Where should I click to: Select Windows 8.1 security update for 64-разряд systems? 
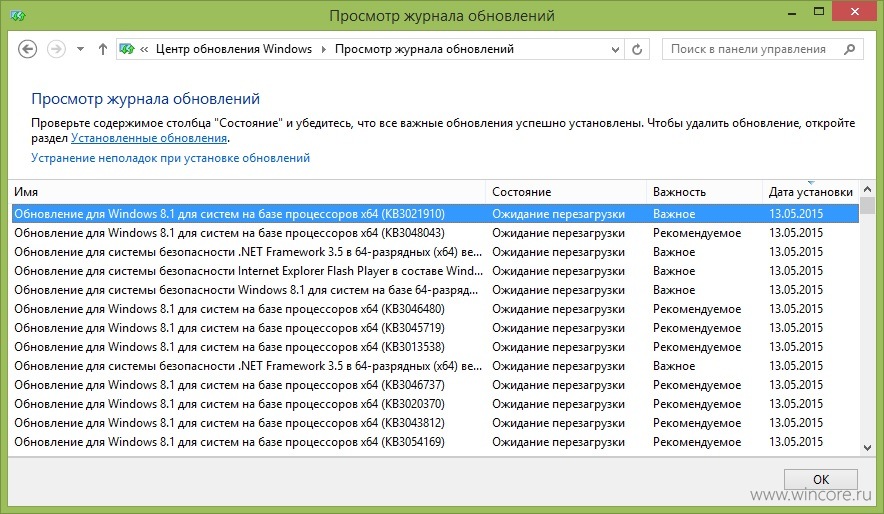(x=435, y=290)
